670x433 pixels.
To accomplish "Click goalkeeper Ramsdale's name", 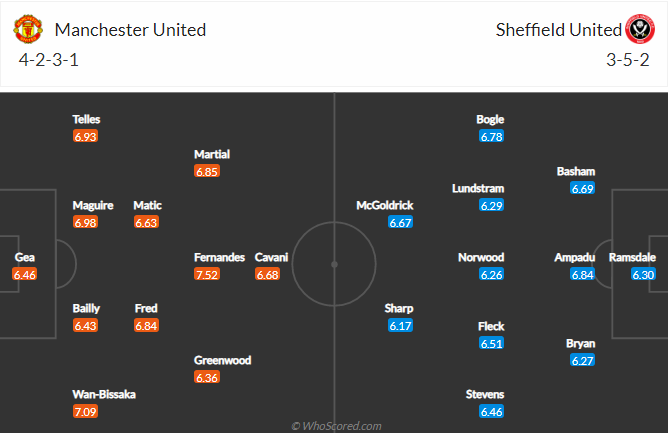I will 630,257.
